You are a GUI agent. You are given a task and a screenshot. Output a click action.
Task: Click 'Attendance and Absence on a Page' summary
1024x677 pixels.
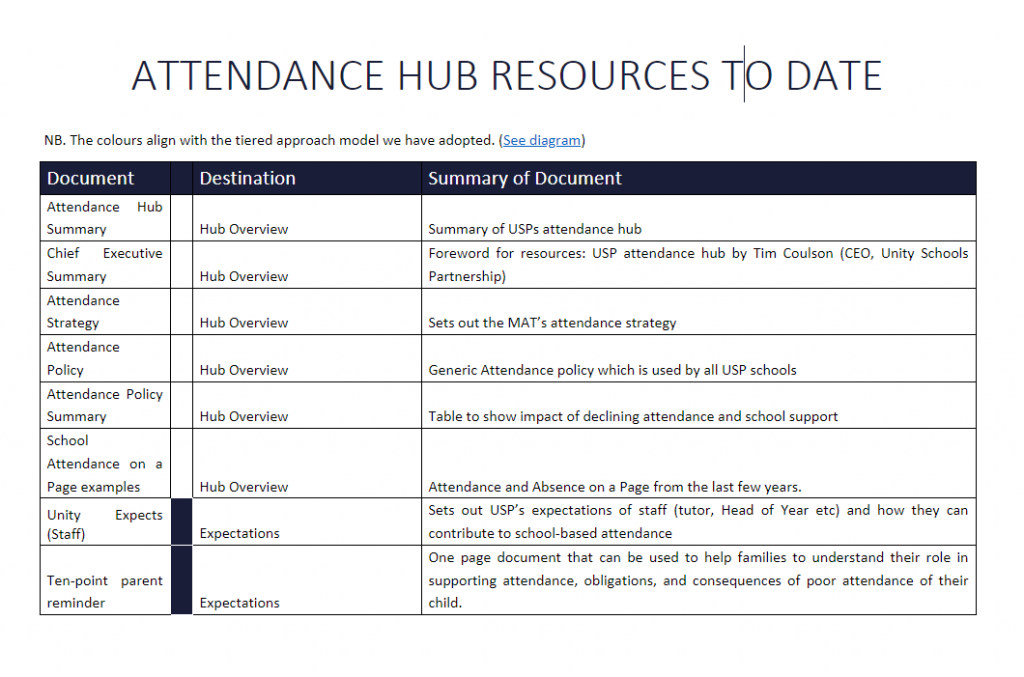tap(615, 486)
